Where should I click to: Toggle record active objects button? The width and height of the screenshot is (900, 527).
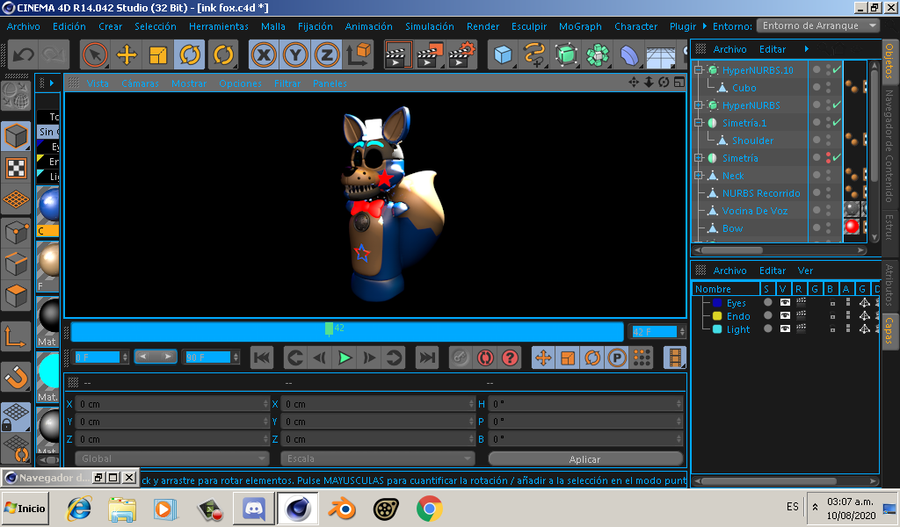[x=460, y=358]
